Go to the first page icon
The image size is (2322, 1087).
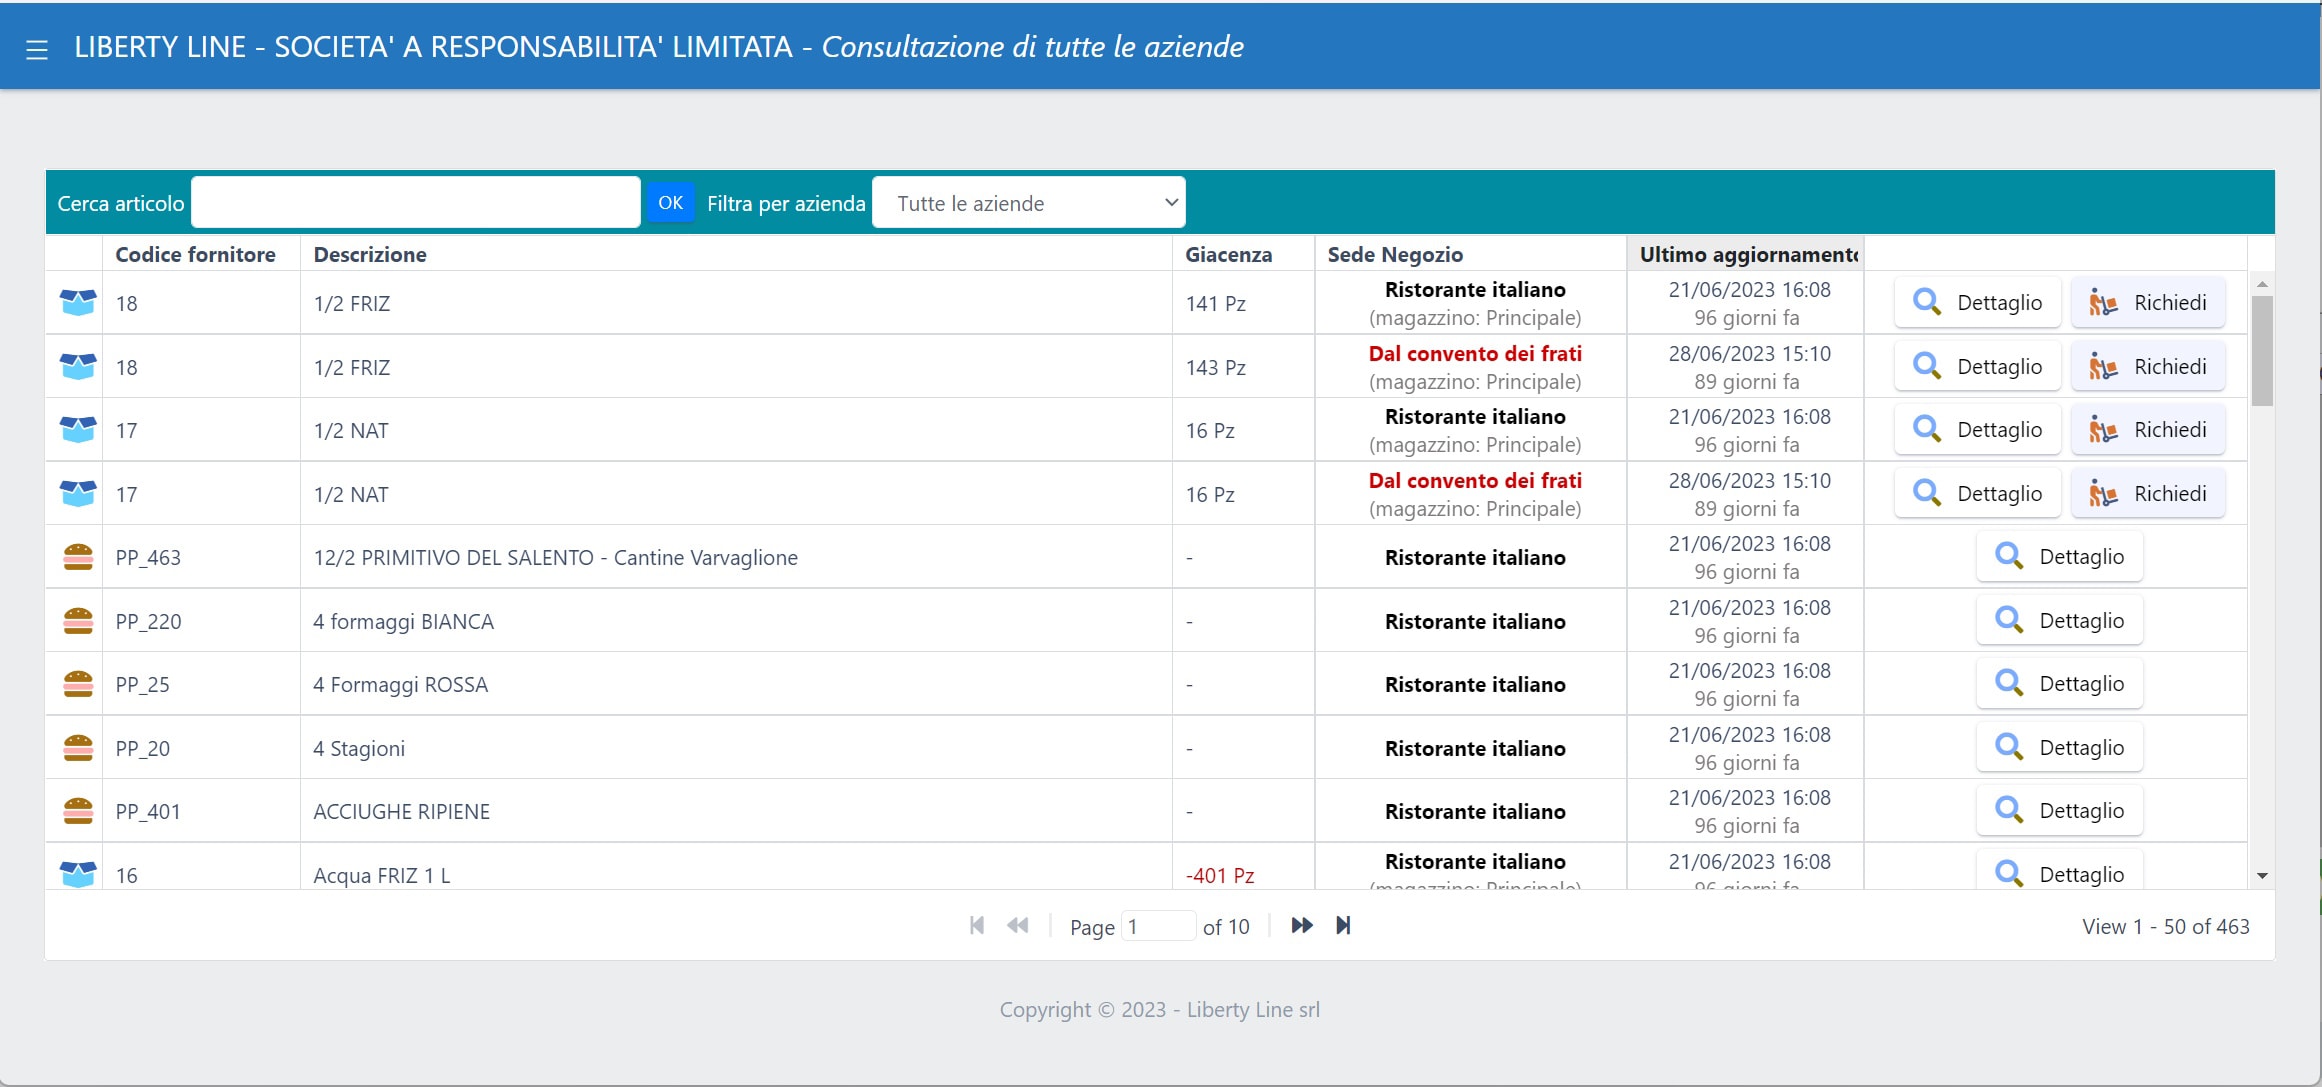[977, 926]
